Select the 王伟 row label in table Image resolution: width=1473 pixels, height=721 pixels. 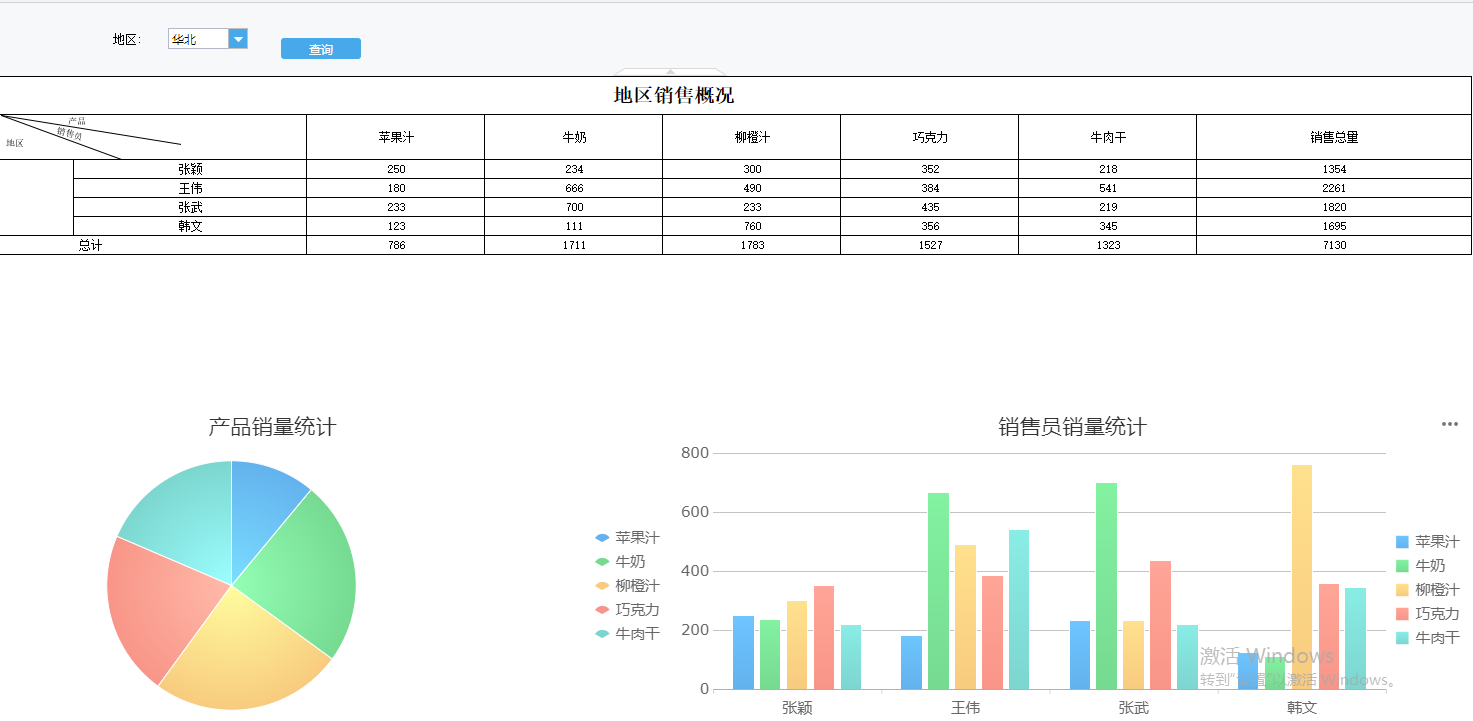pos(190,188)
